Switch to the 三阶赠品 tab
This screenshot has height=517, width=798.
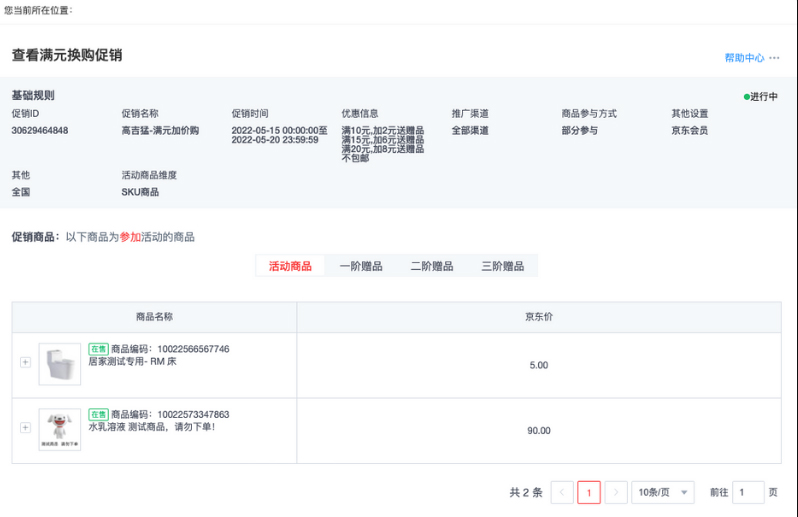502,266
